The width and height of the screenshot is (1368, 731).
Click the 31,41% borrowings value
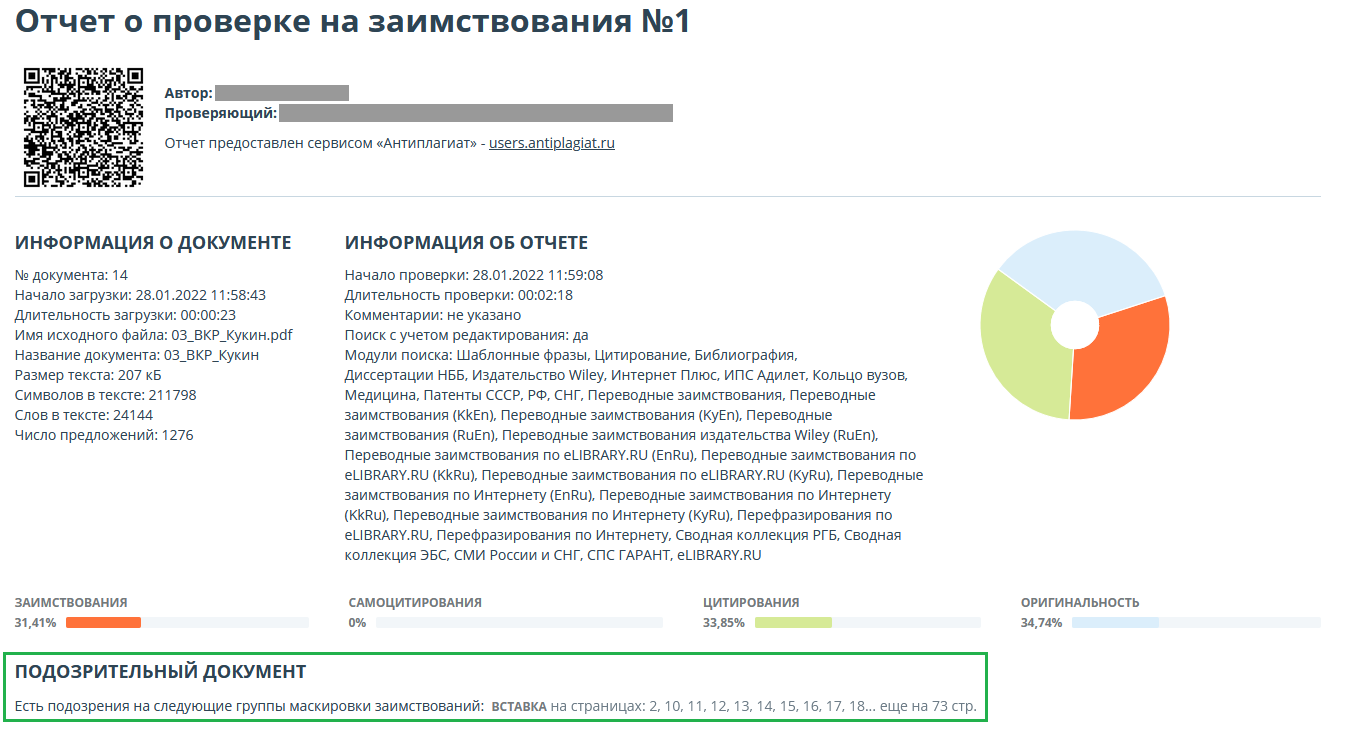coord(36,622)
